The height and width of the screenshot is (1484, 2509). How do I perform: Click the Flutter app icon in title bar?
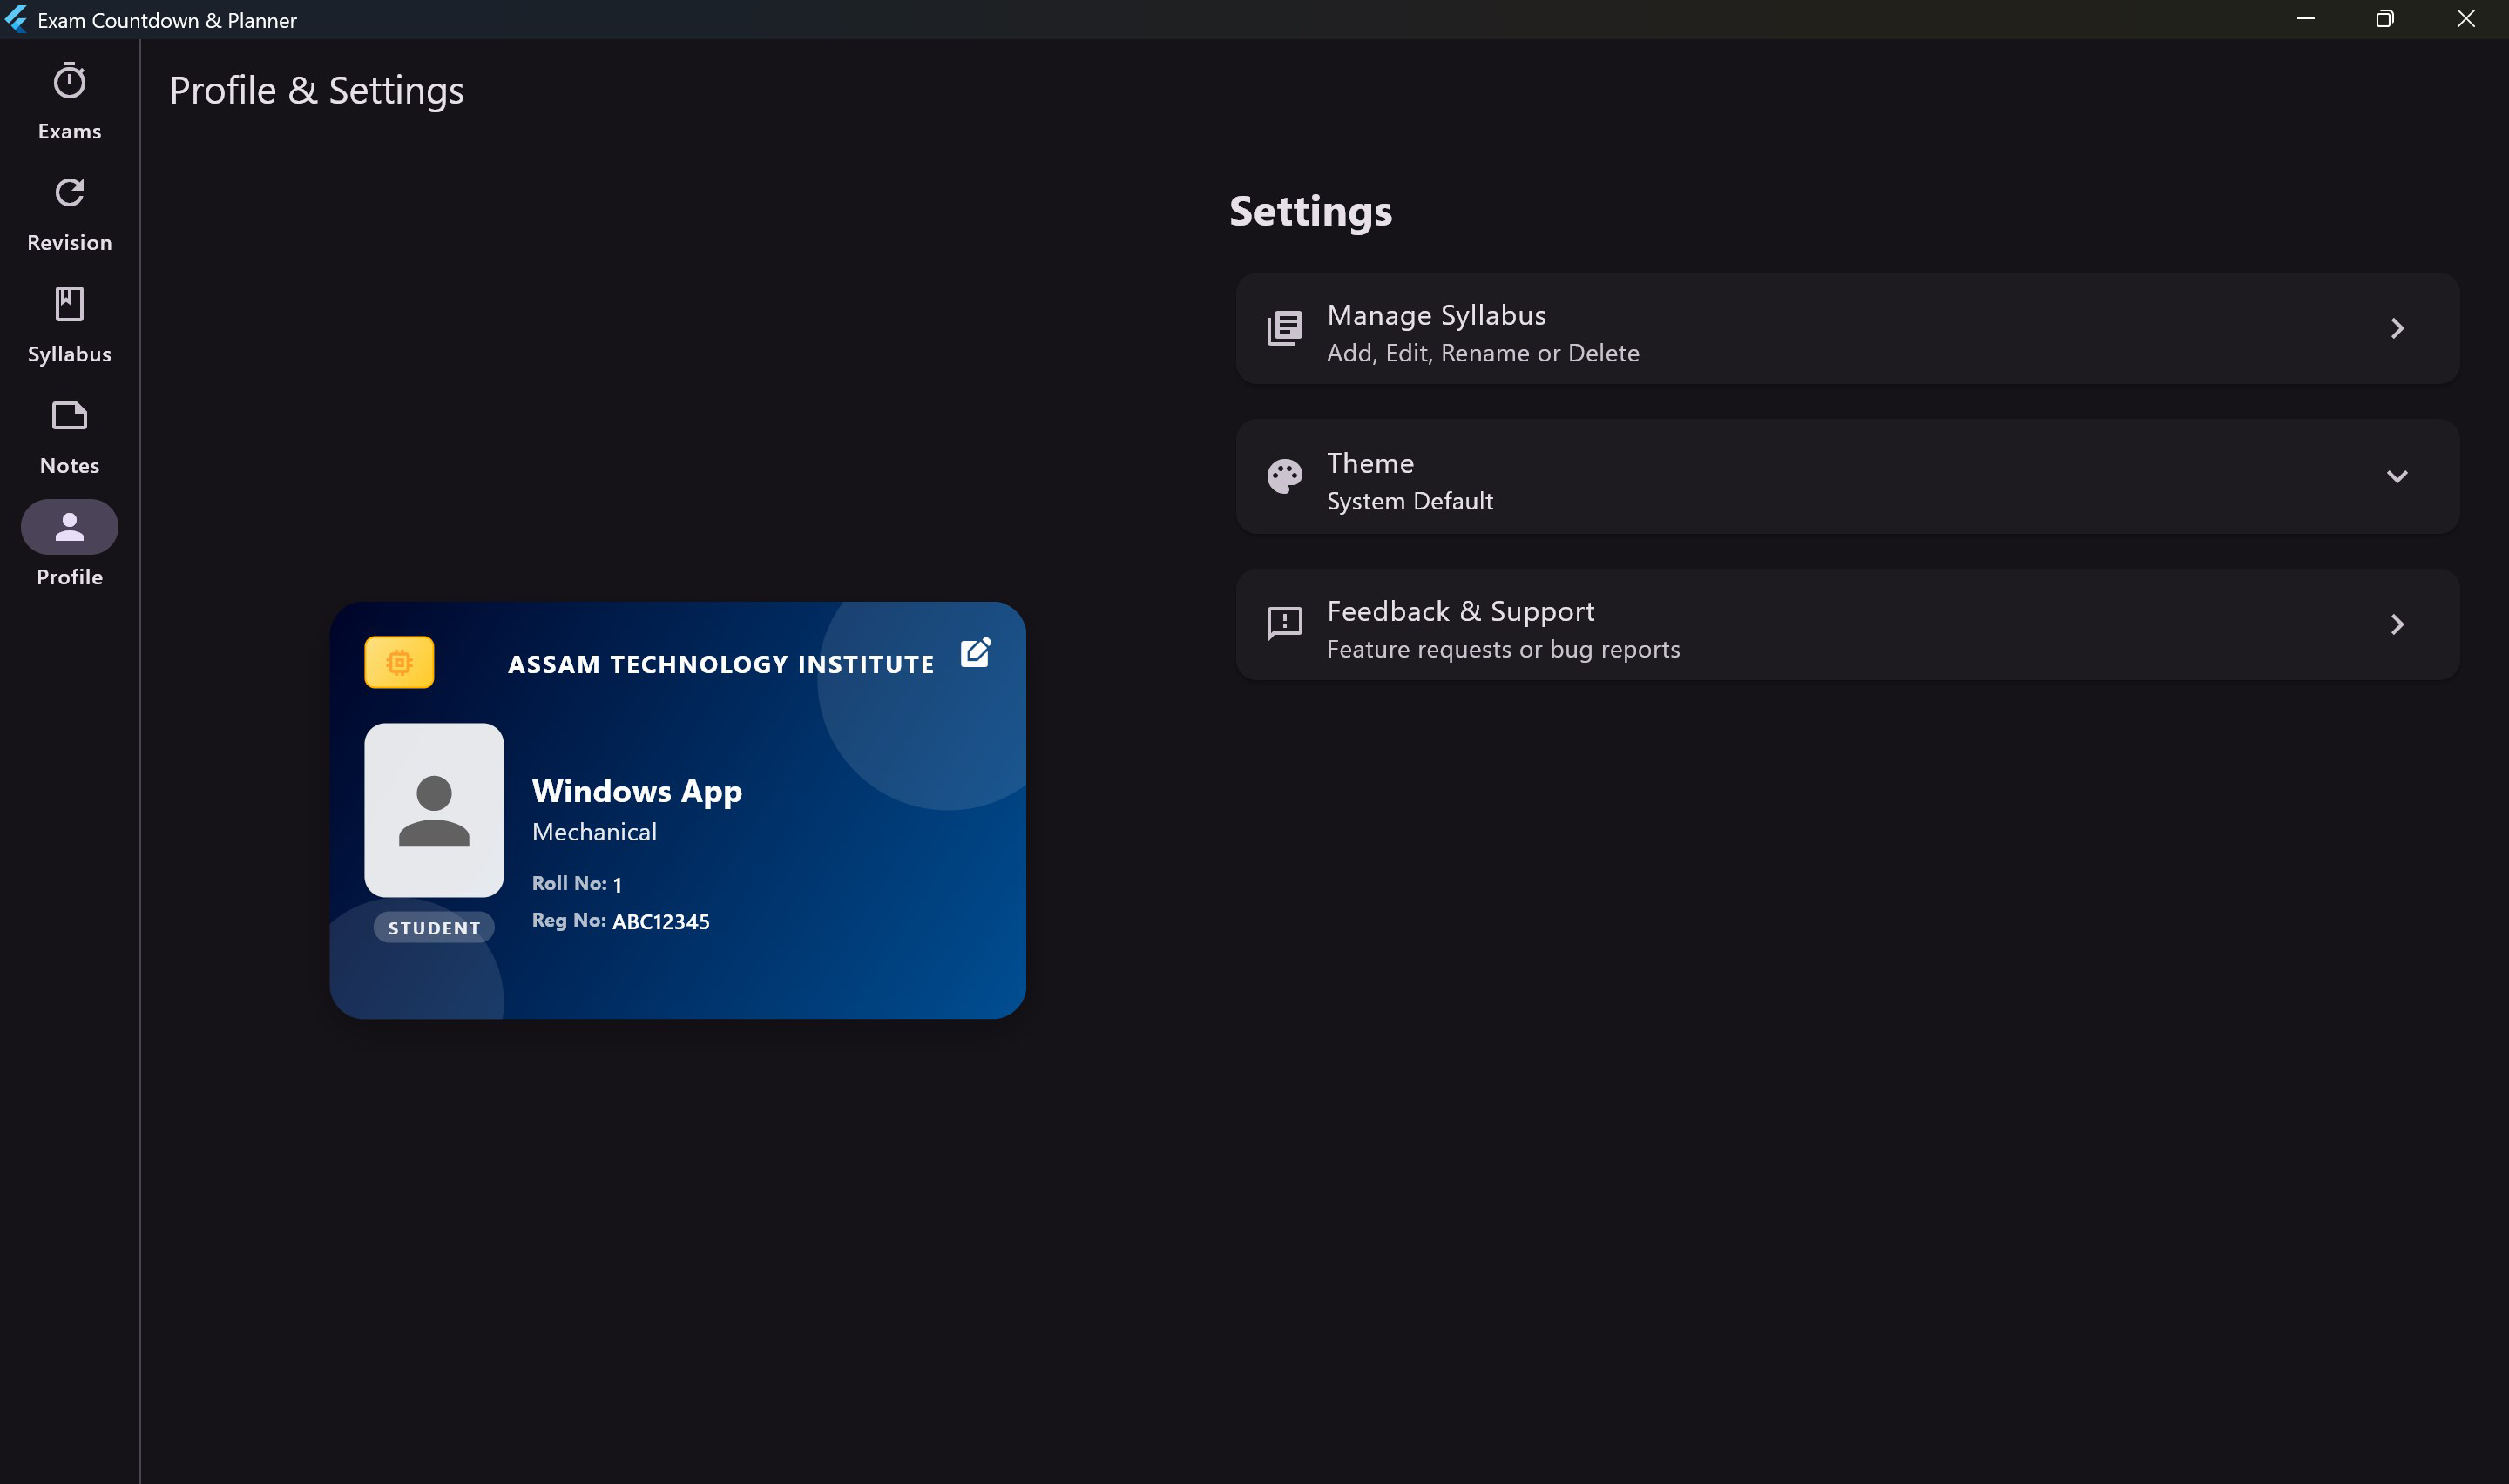[x=16, y=20]
